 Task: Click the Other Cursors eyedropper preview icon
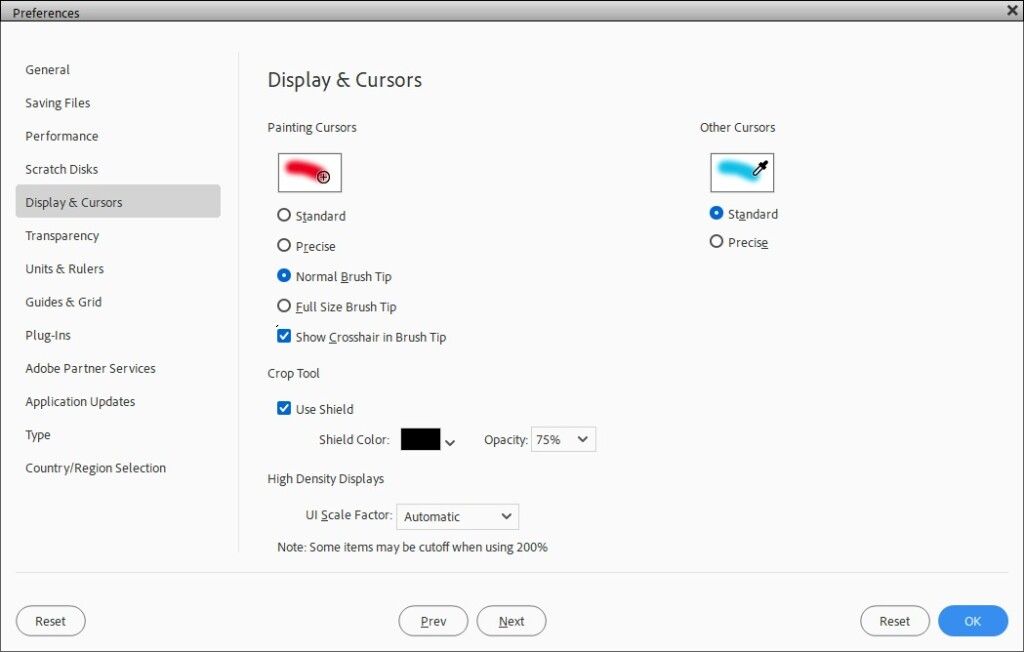pos(742,172)
